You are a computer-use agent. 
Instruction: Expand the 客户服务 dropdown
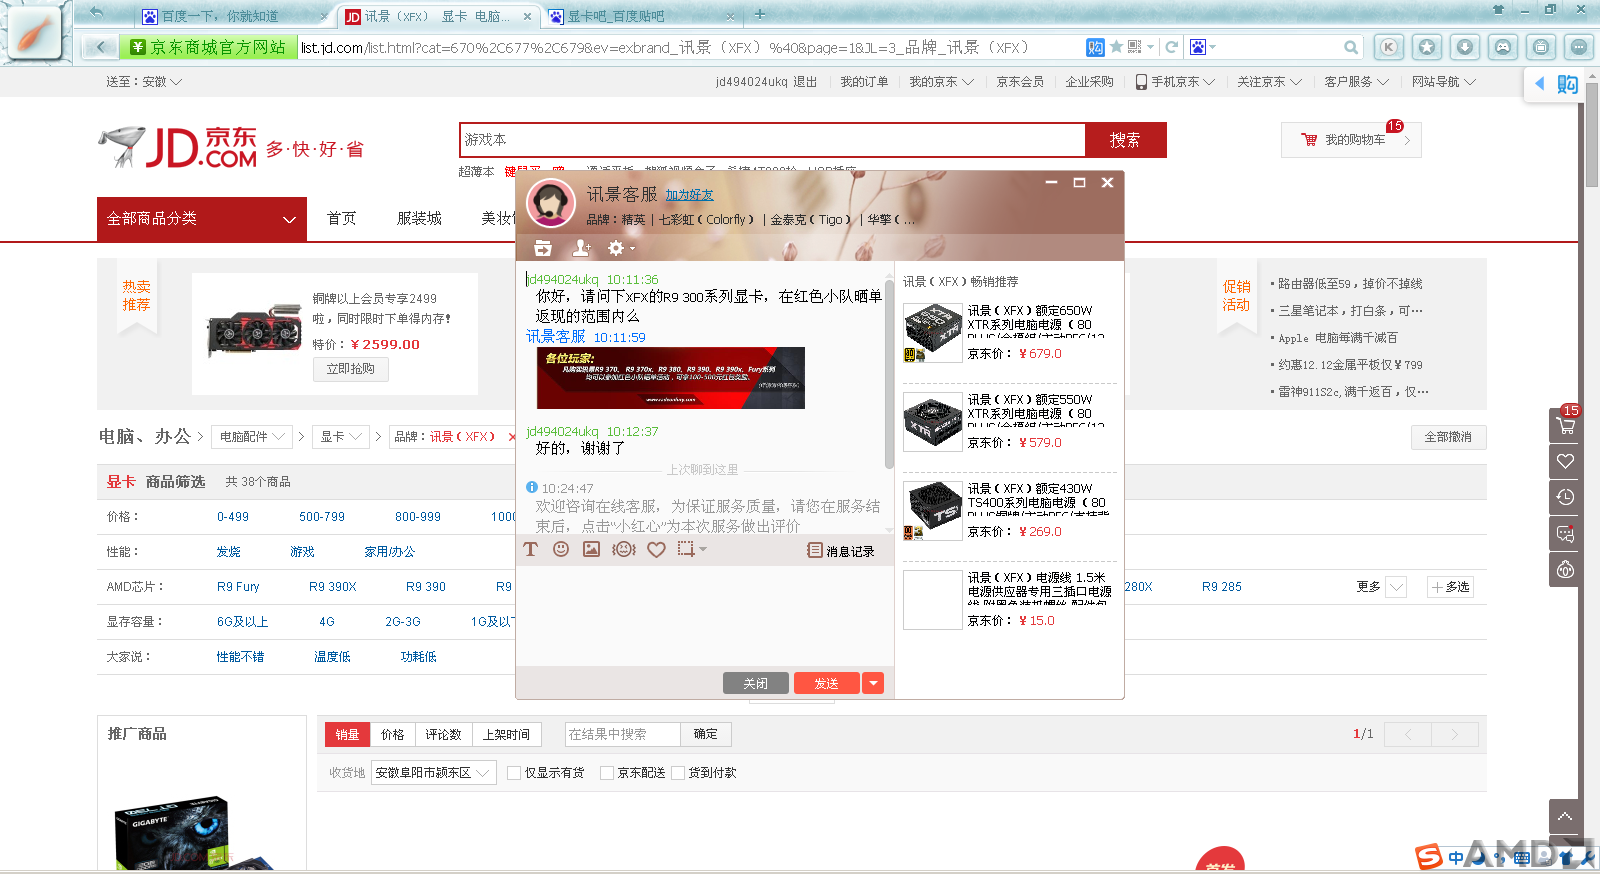tap(1357, 82)
